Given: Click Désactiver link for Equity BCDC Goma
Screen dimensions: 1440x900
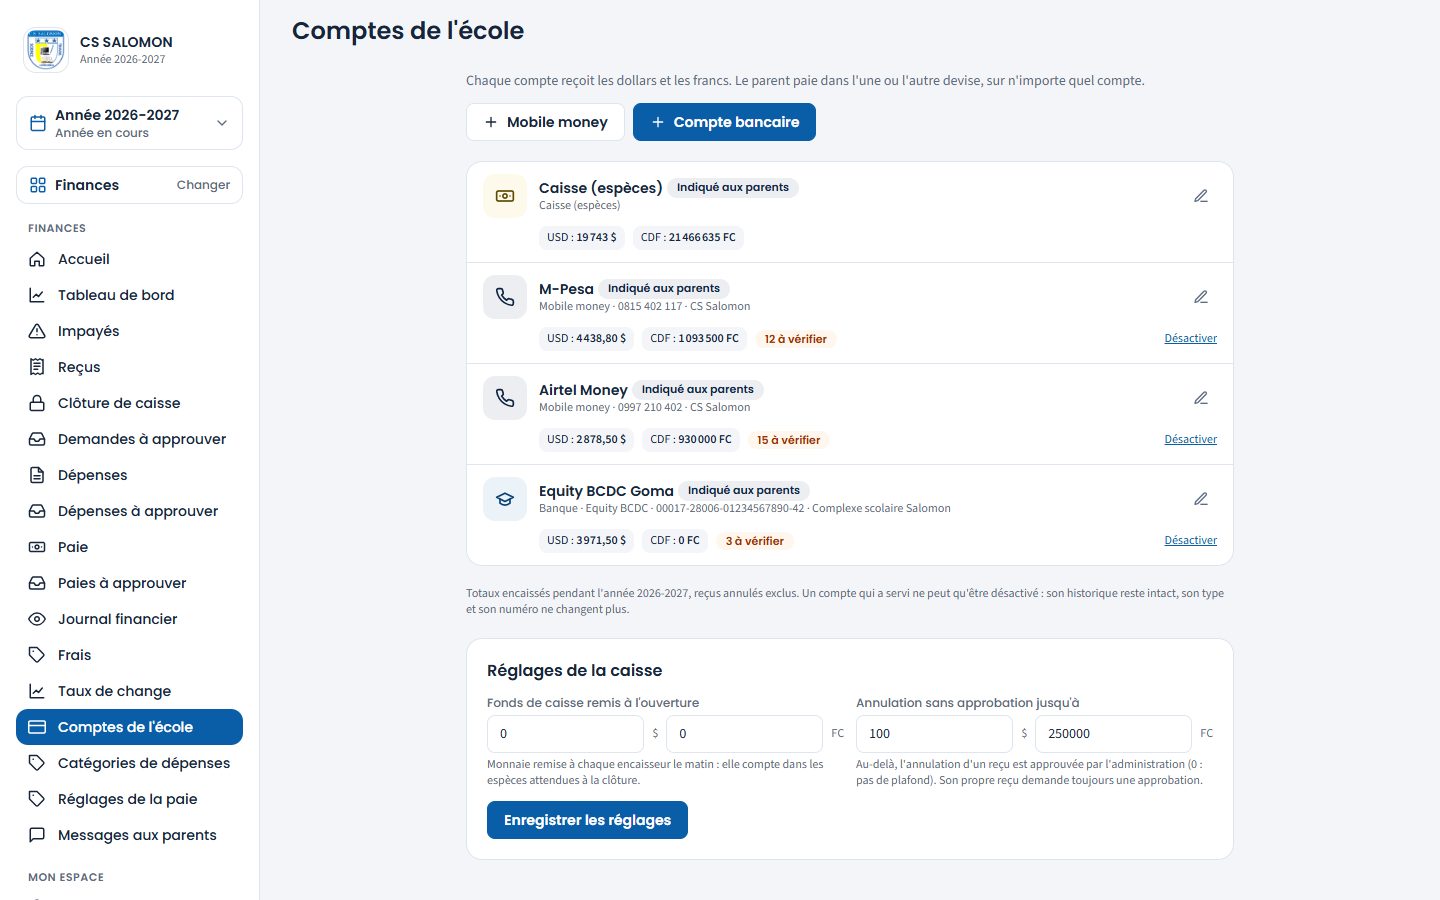Looking at the screenshot, I should pos(1190,540).
